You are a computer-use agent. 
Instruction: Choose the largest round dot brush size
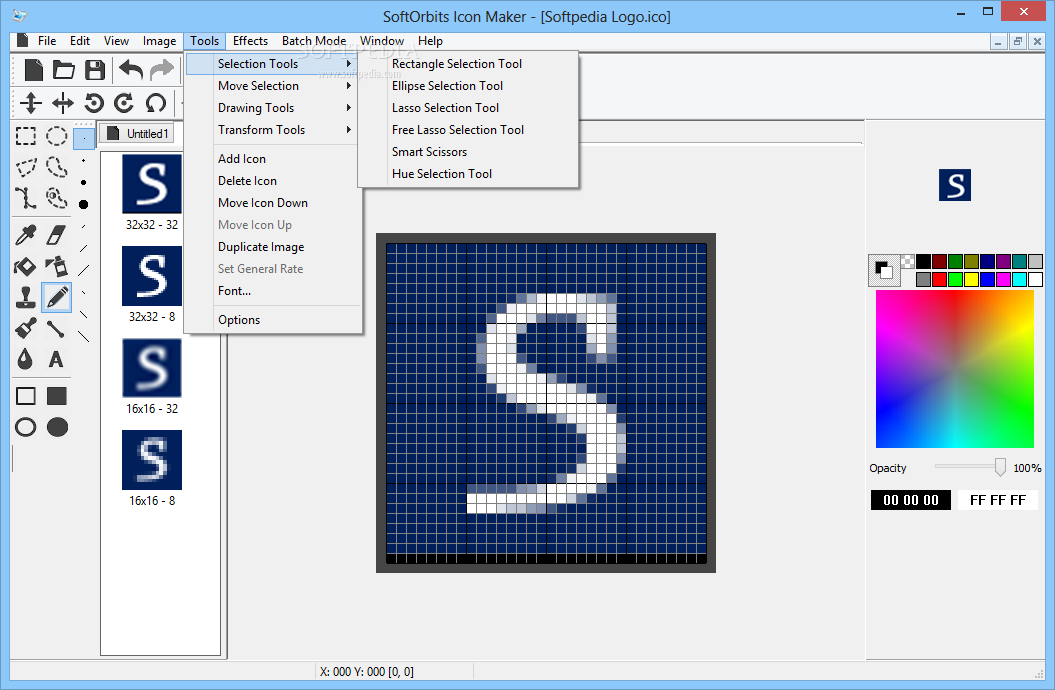point(83,204)
